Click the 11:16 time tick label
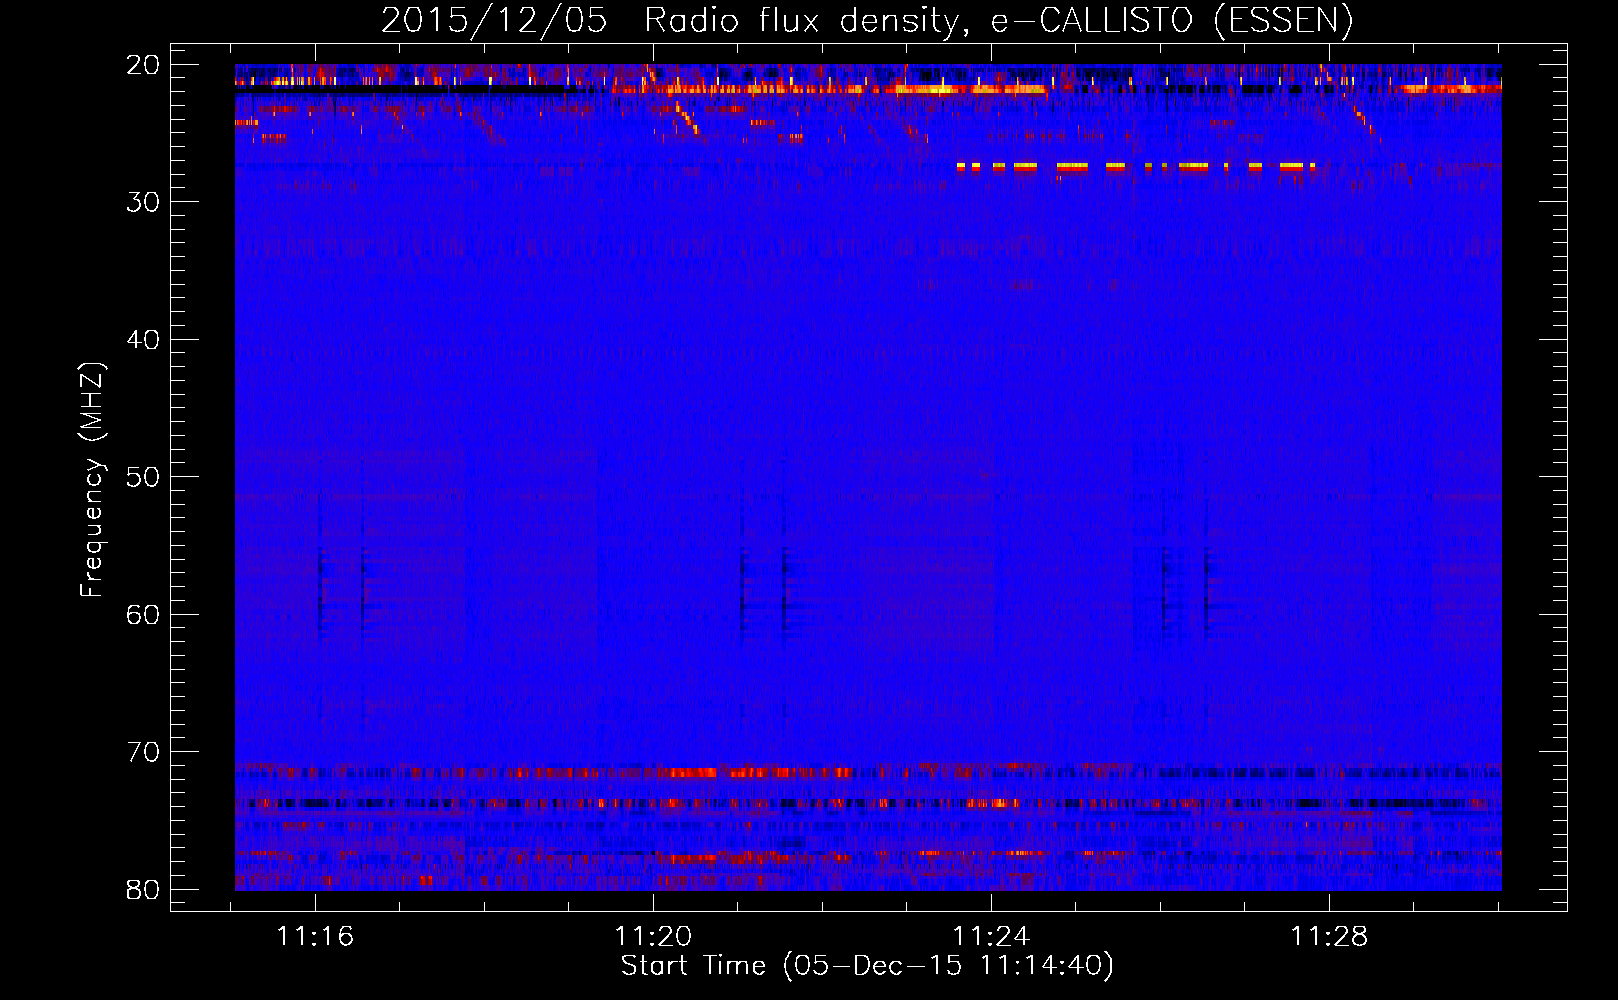The width and height of the screenshot is (1618, 1000). coord(316,937)
